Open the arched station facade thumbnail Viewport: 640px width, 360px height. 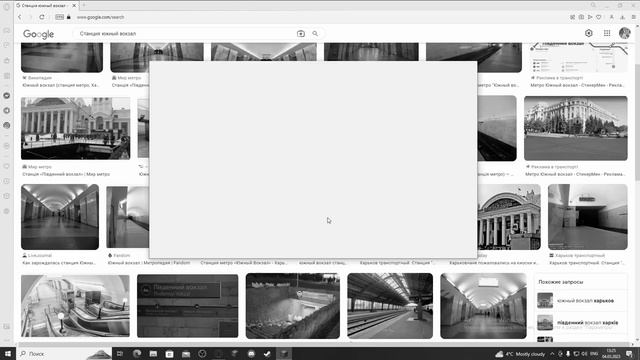(509, 217)
